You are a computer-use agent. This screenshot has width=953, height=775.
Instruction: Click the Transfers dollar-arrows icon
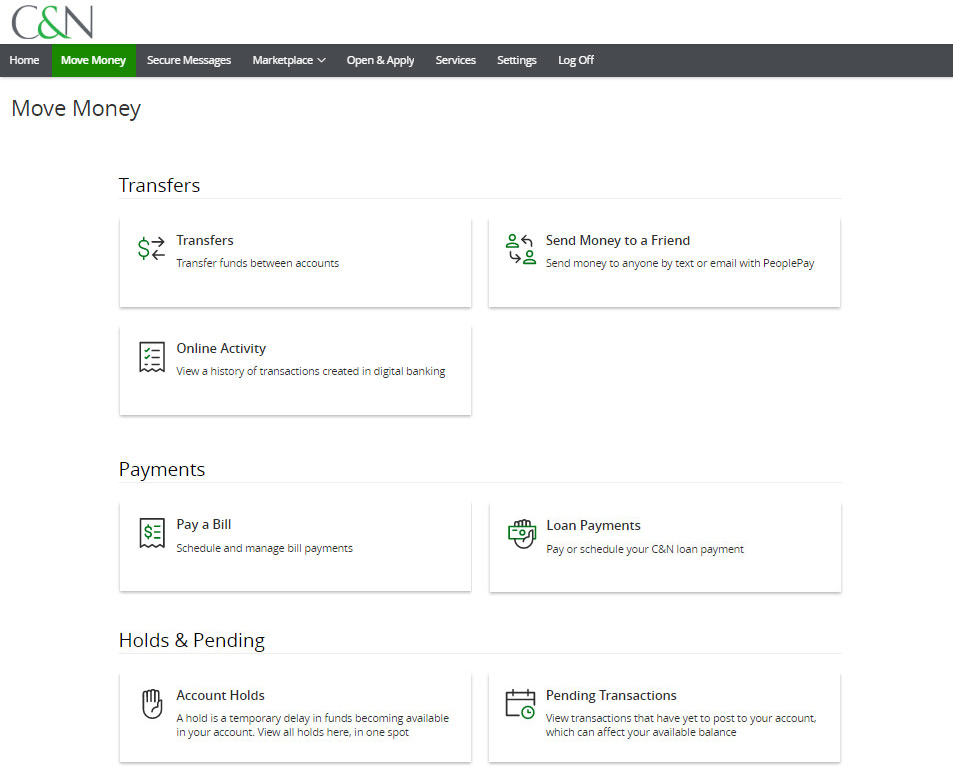tap(151, 249)
